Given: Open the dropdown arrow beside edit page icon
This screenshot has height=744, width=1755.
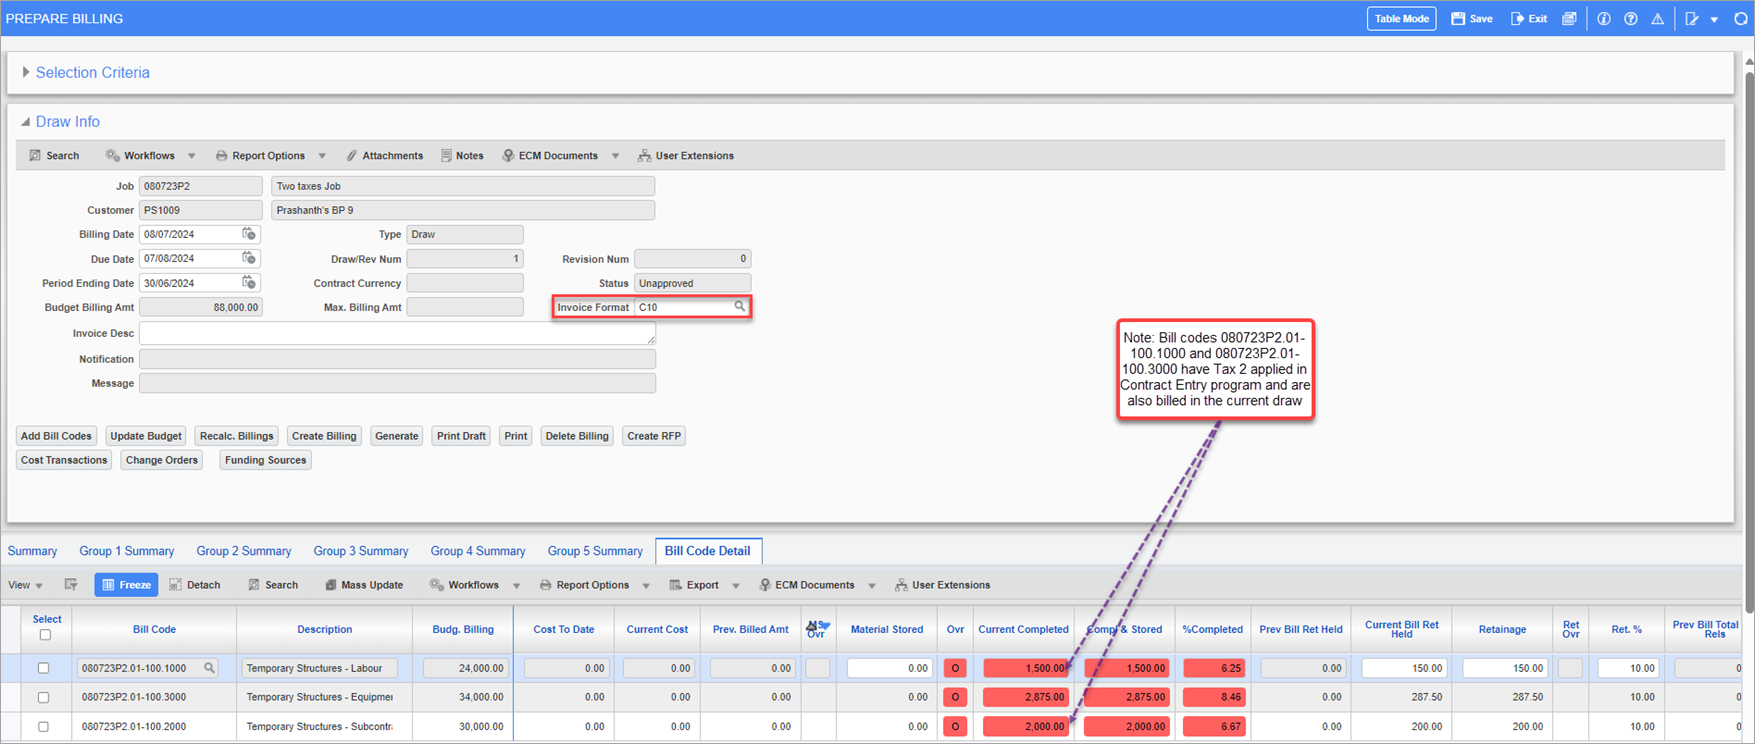Looking at the screenshot, I should point(1714,19).
